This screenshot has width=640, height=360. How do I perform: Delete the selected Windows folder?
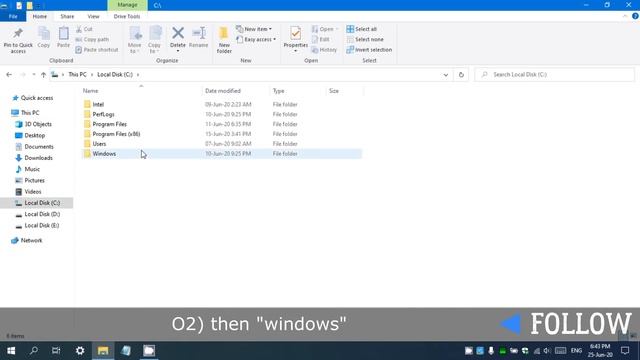point(178,39)
